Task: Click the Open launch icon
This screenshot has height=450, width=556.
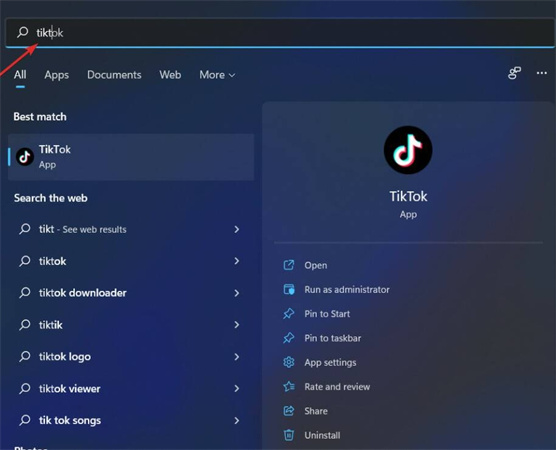Action: (289, 265)
